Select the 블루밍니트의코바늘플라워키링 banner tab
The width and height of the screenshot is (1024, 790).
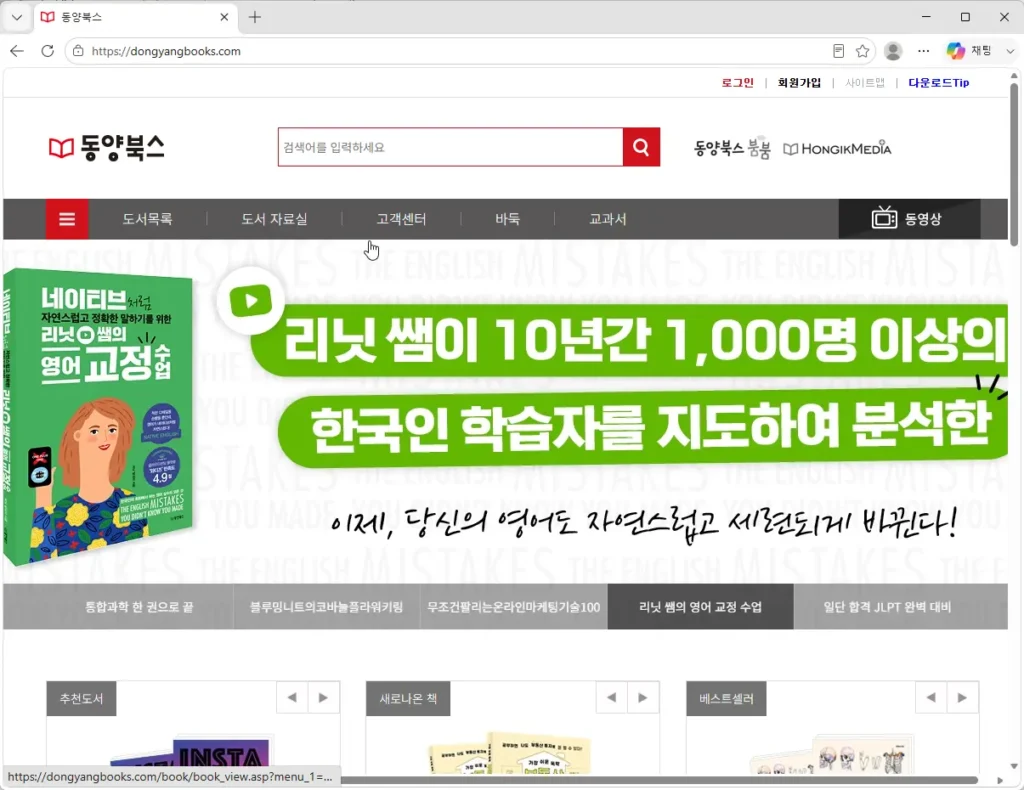pyautogui.click(x=327, y=607)
